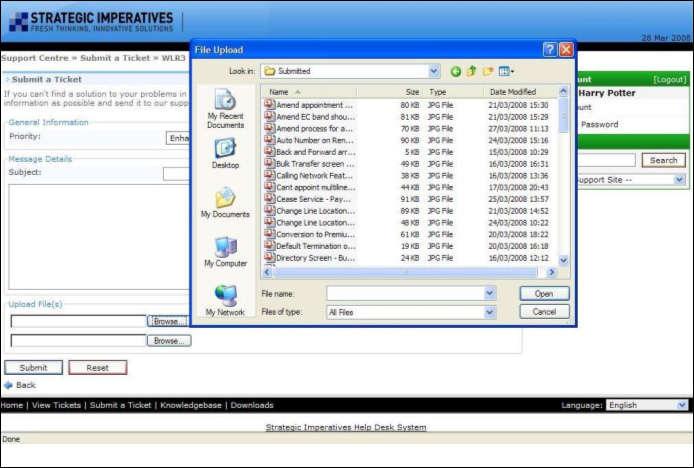The image size is (694, 468).
Task: Go up one folder level
Action: 472,71
